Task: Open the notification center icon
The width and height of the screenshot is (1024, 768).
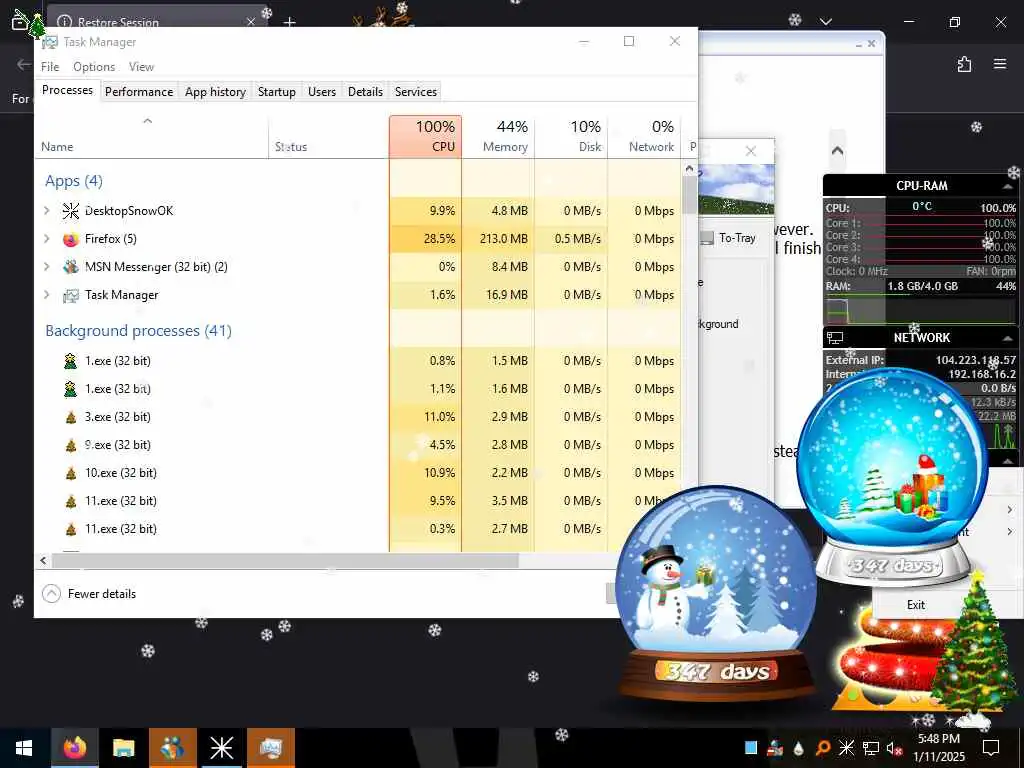Action: [x=991, y=747]
